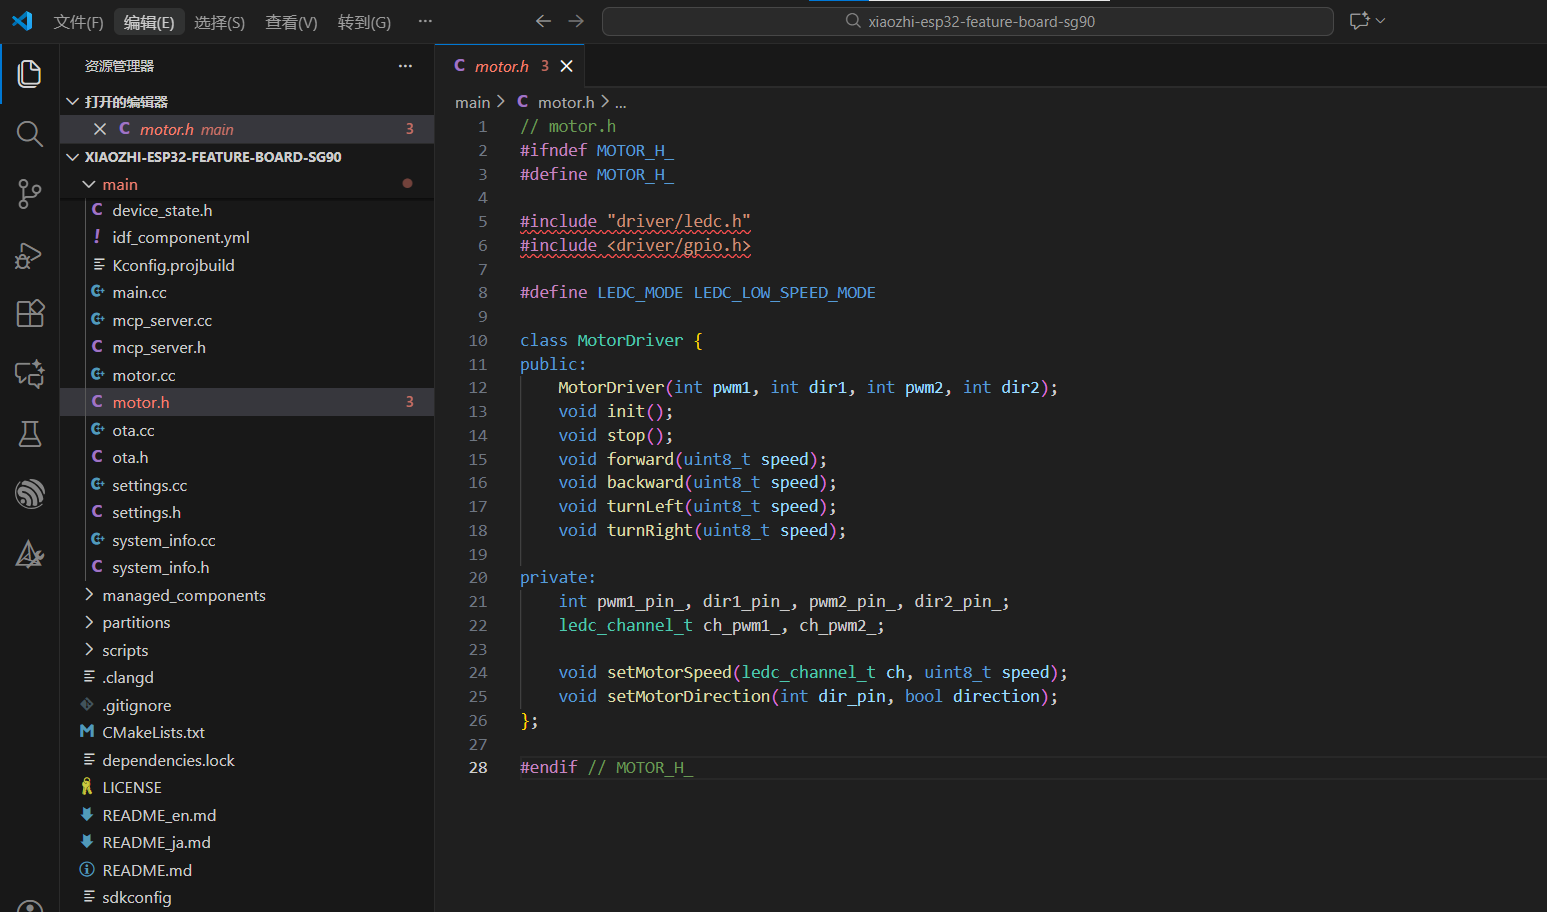Open explorer panel more actions ellipsis
Screen dimensions: 1547x912
pyautogui.click(x=405, y=66)
